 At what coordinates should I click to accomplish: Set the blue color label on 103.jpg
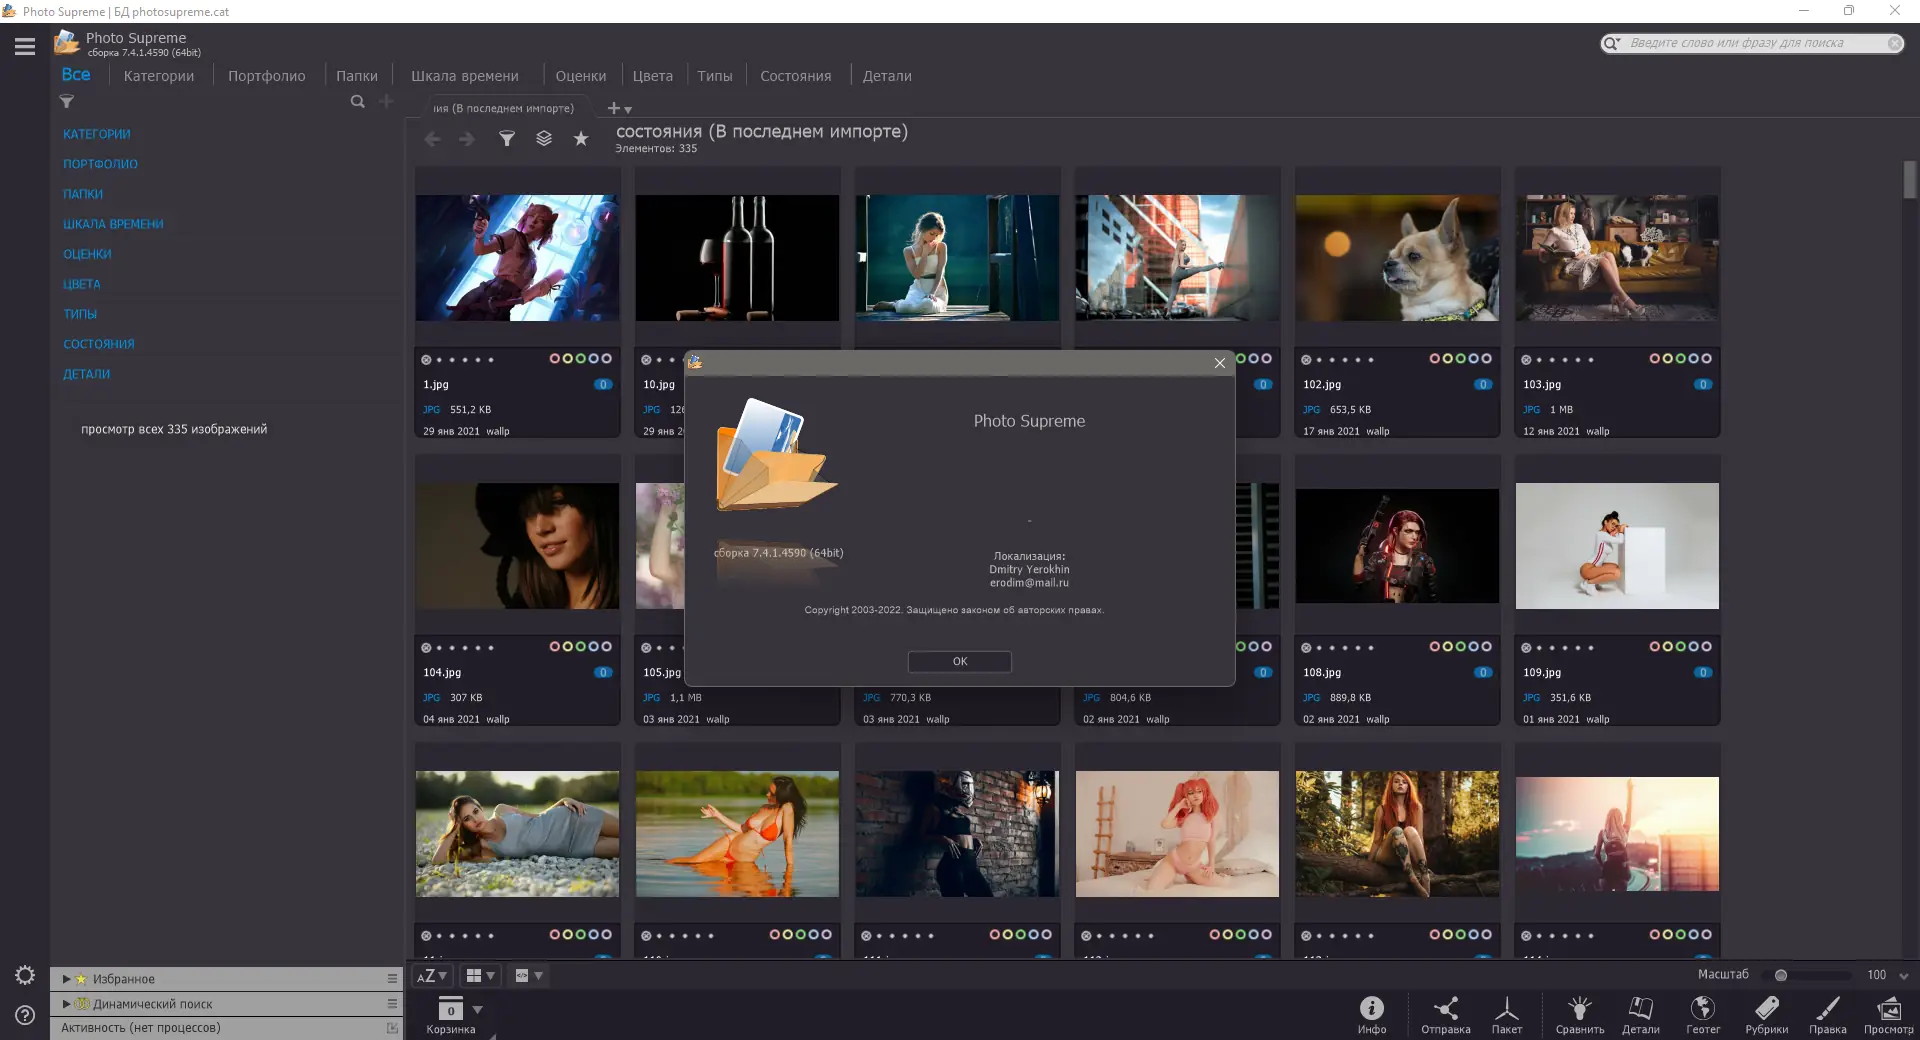(1694, 359)
